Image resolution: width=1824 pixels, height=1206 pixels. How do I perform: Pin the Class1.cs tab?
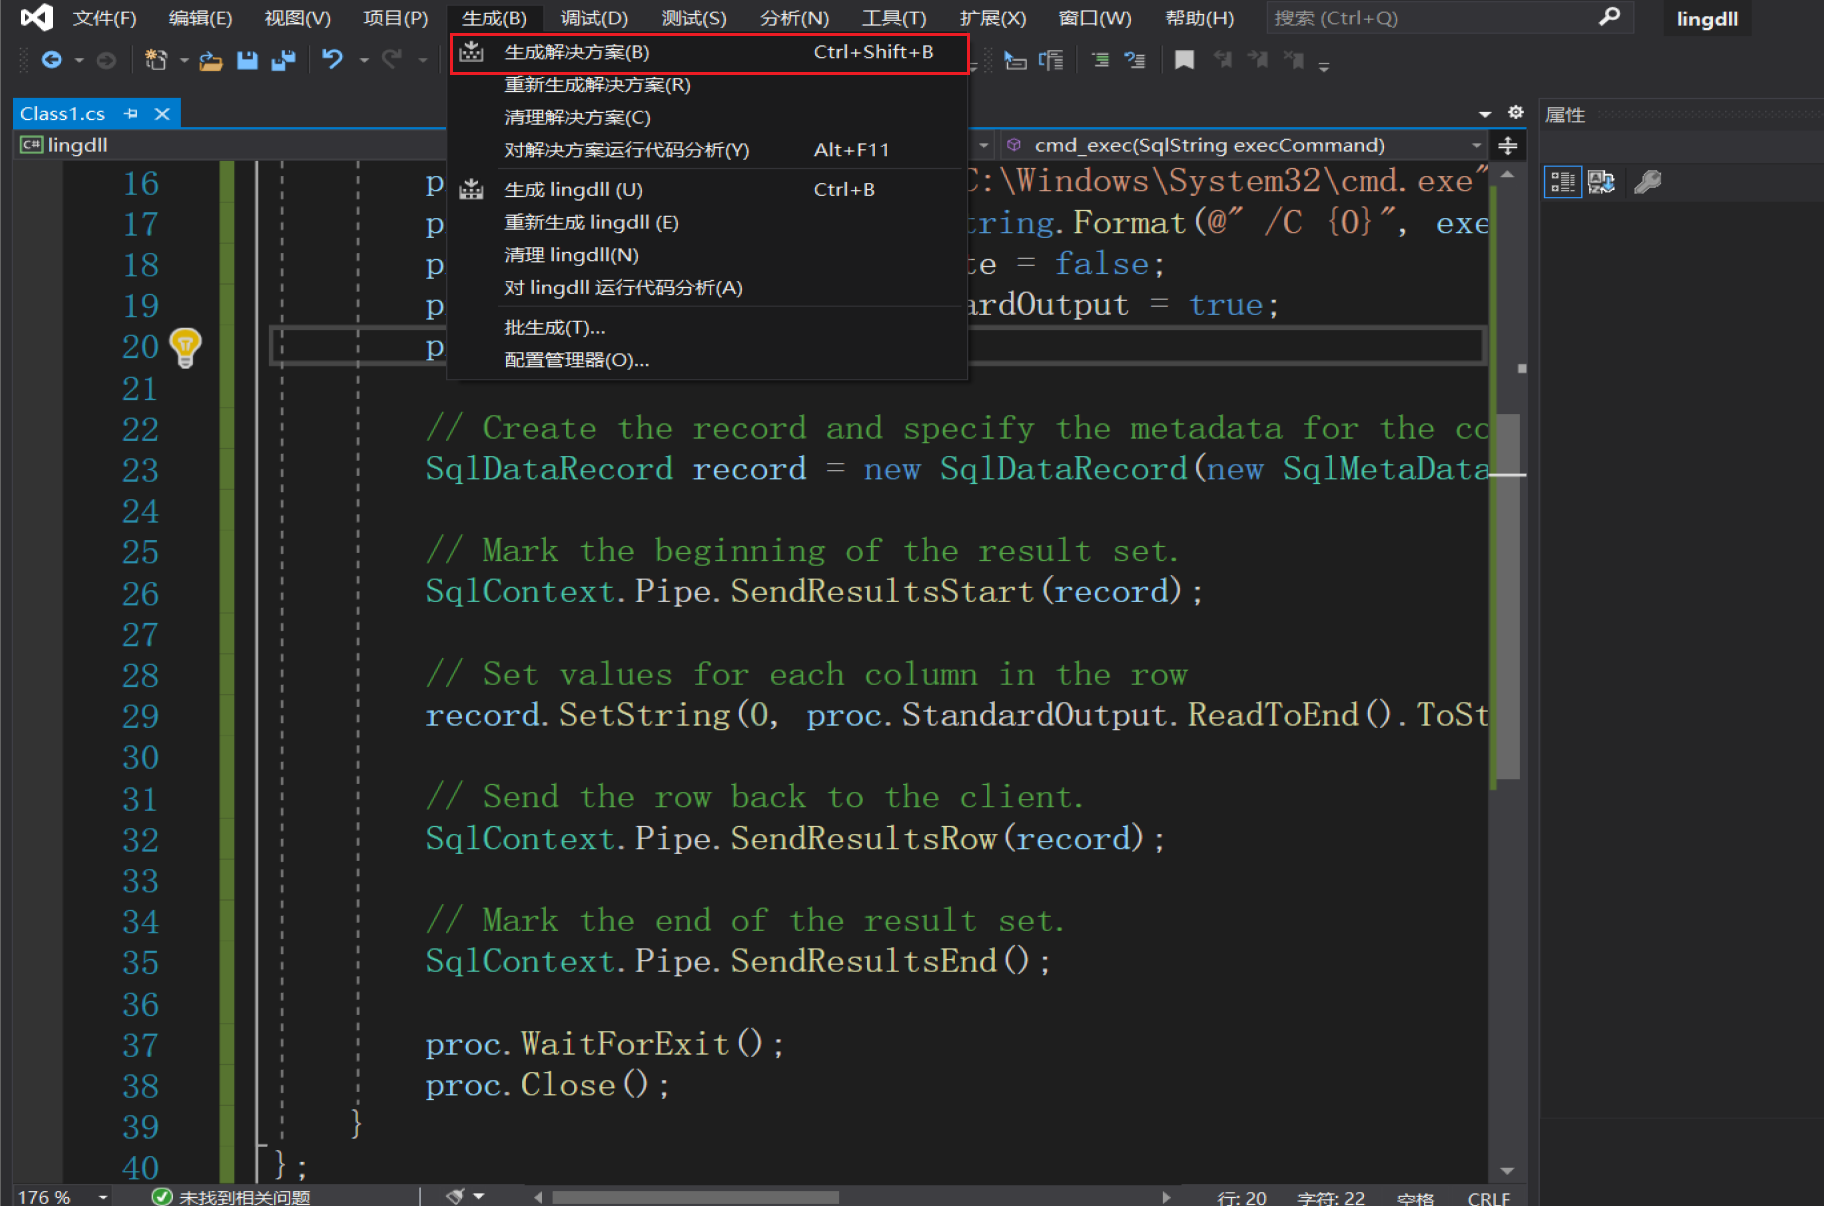131,114
